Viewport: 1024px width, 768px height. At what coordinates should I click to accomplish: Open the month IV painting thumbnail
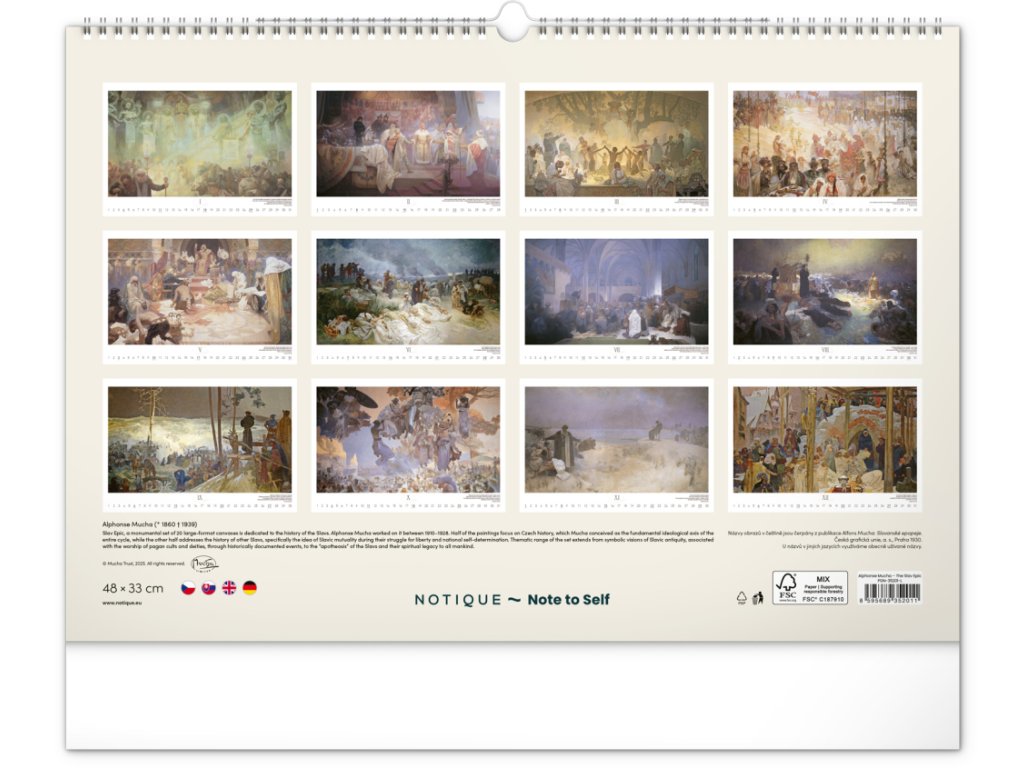tap(825, 144)
